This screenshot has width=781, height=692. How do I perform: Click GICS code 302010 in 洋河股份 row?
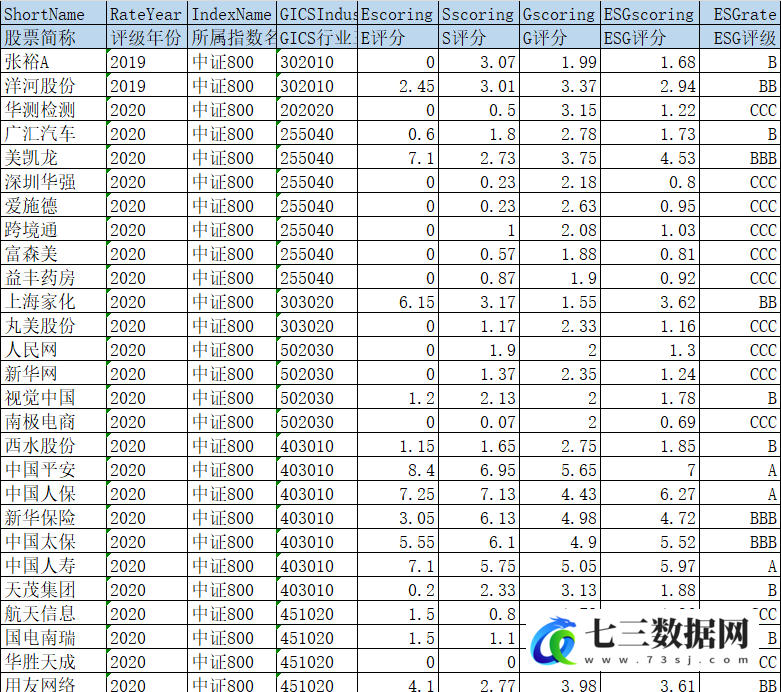tap(317, 85)
